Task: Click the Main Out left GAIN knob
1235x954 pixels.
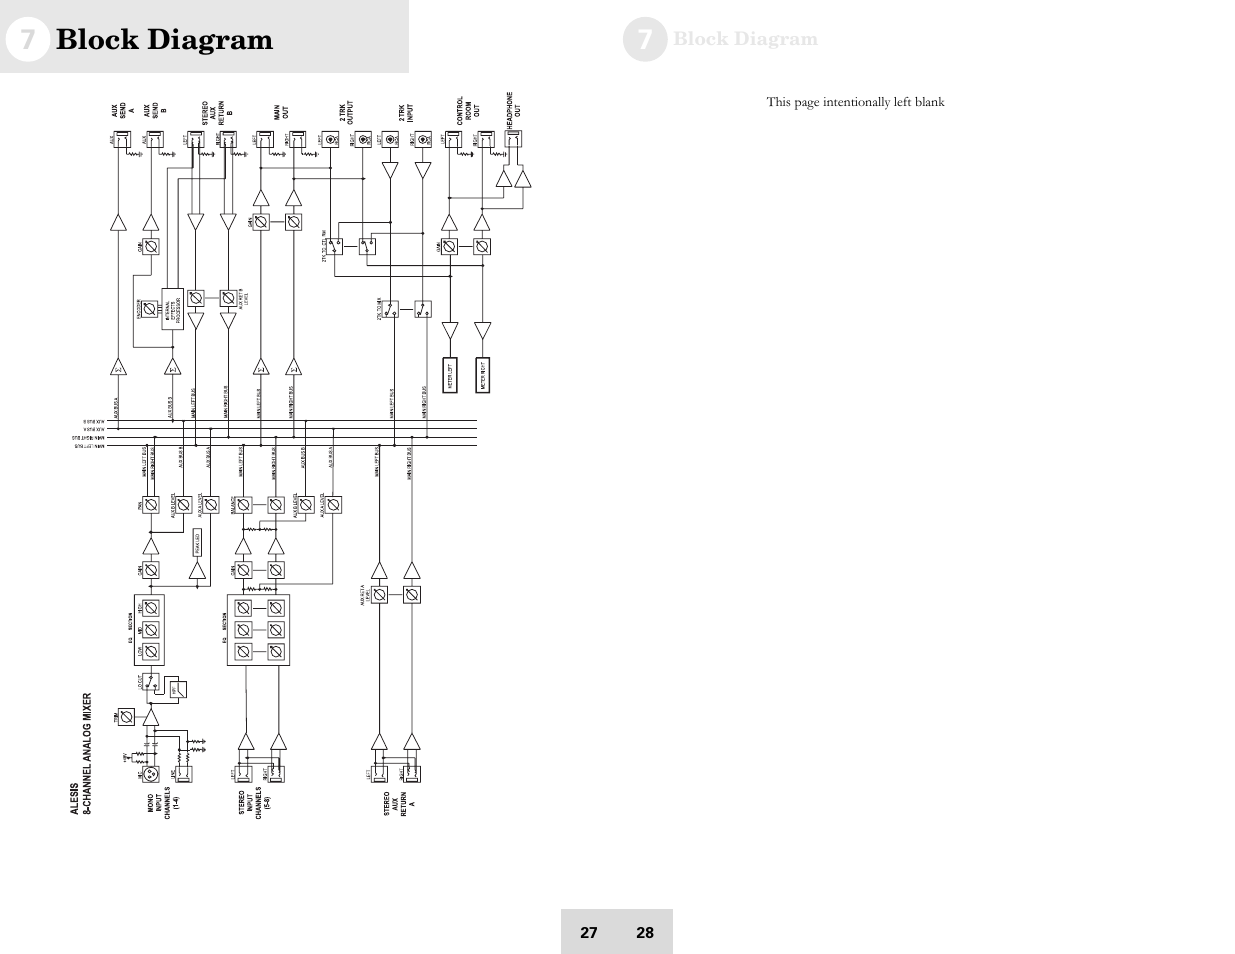Action: (261, 221)
